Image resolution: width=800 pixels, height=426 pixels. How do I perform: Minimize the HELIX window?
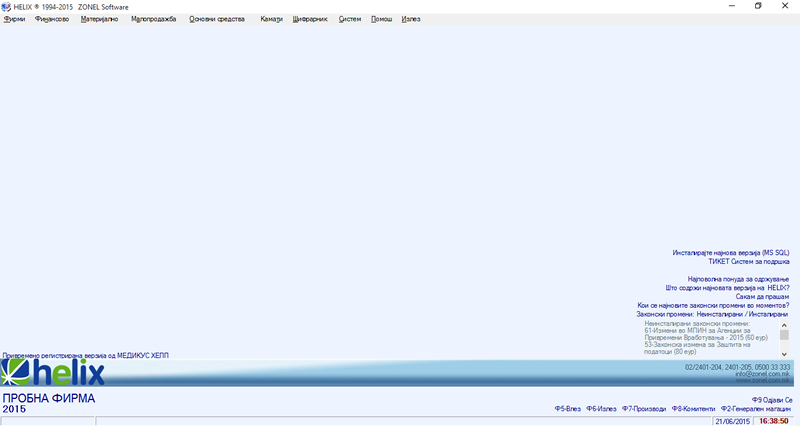[732, 6]
